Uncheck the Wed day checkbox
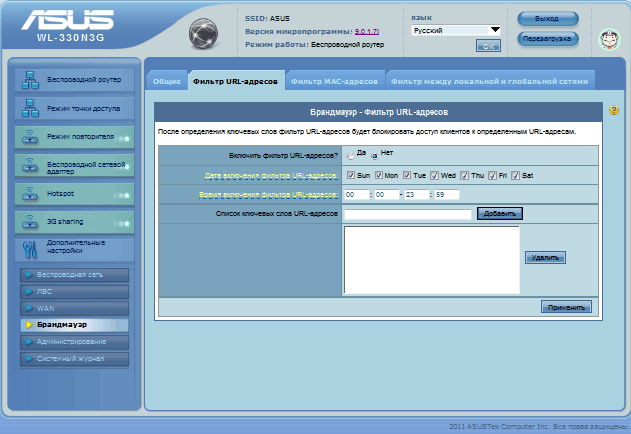This screenshot has width=631, height=434. coord(435,175)
